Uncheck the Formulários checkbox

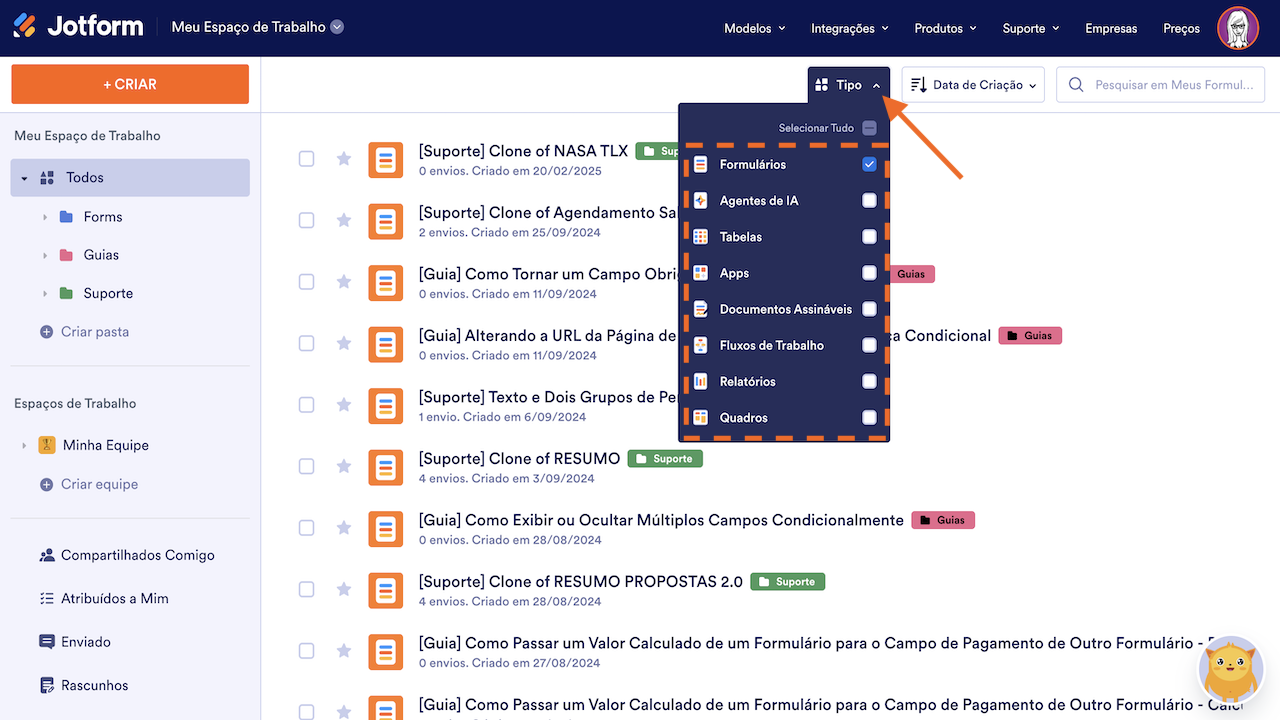coord(869,164)
